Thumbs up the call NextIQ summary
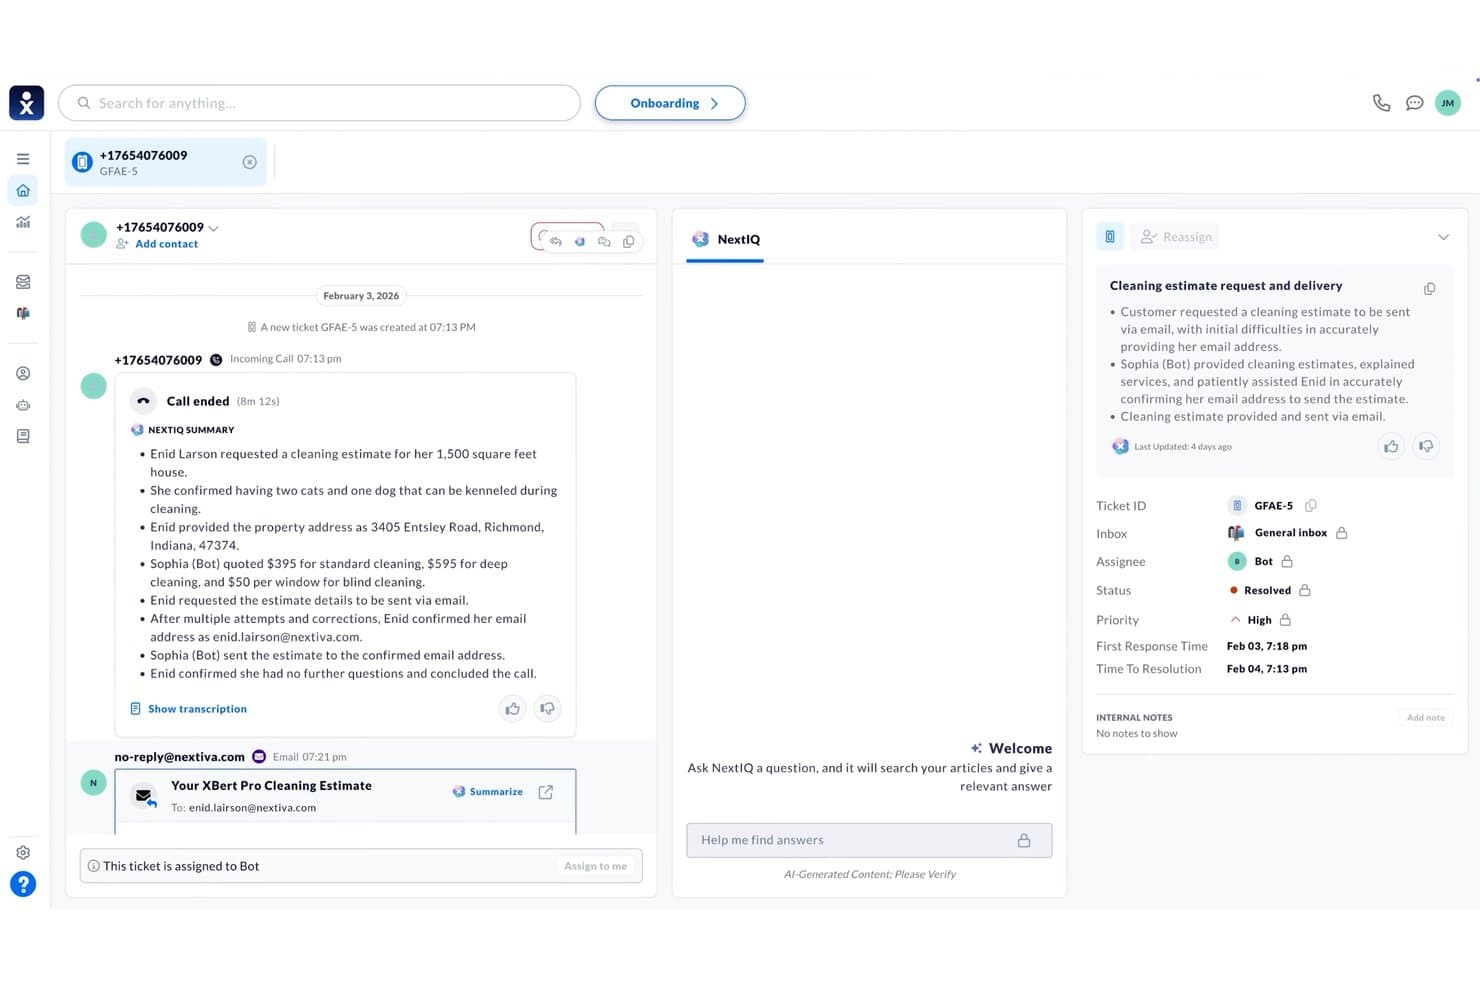 point(512,709)
